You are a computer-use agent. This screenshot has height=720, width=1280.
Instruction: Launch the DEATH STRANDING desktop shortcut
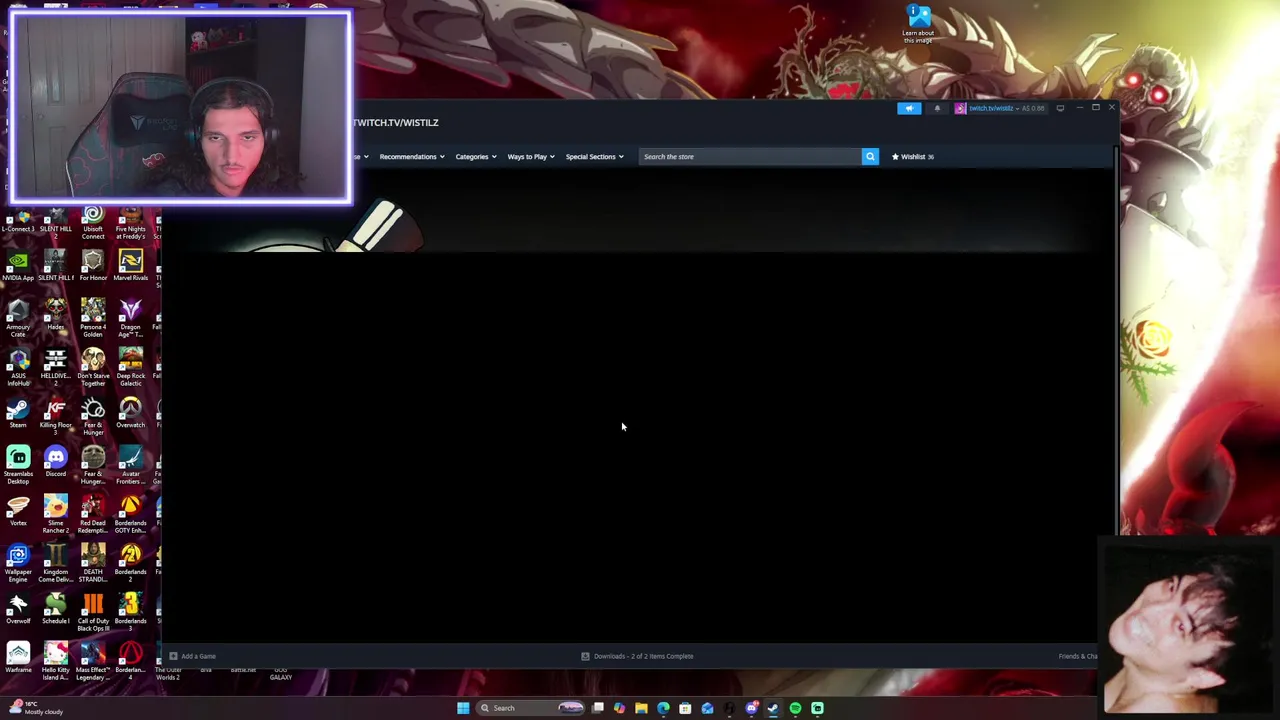[93, 563]
